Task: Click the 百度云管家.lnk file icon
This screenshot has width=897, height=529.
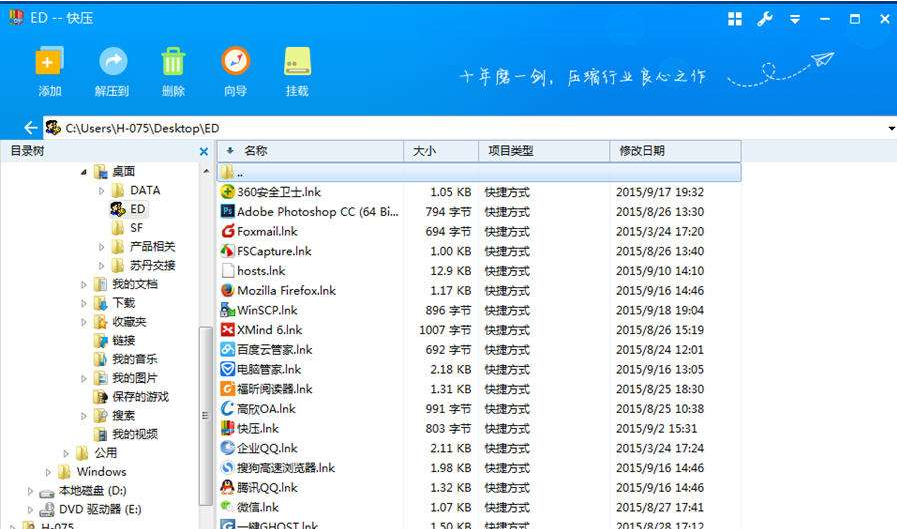Action: (228, 350)
